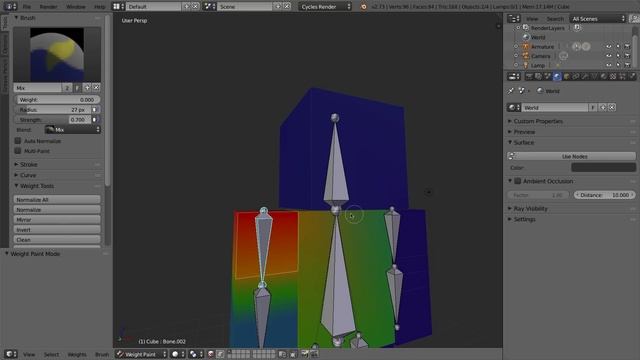Add a new screen layout next to Default

pyautogui.click(x=187, y=7)
